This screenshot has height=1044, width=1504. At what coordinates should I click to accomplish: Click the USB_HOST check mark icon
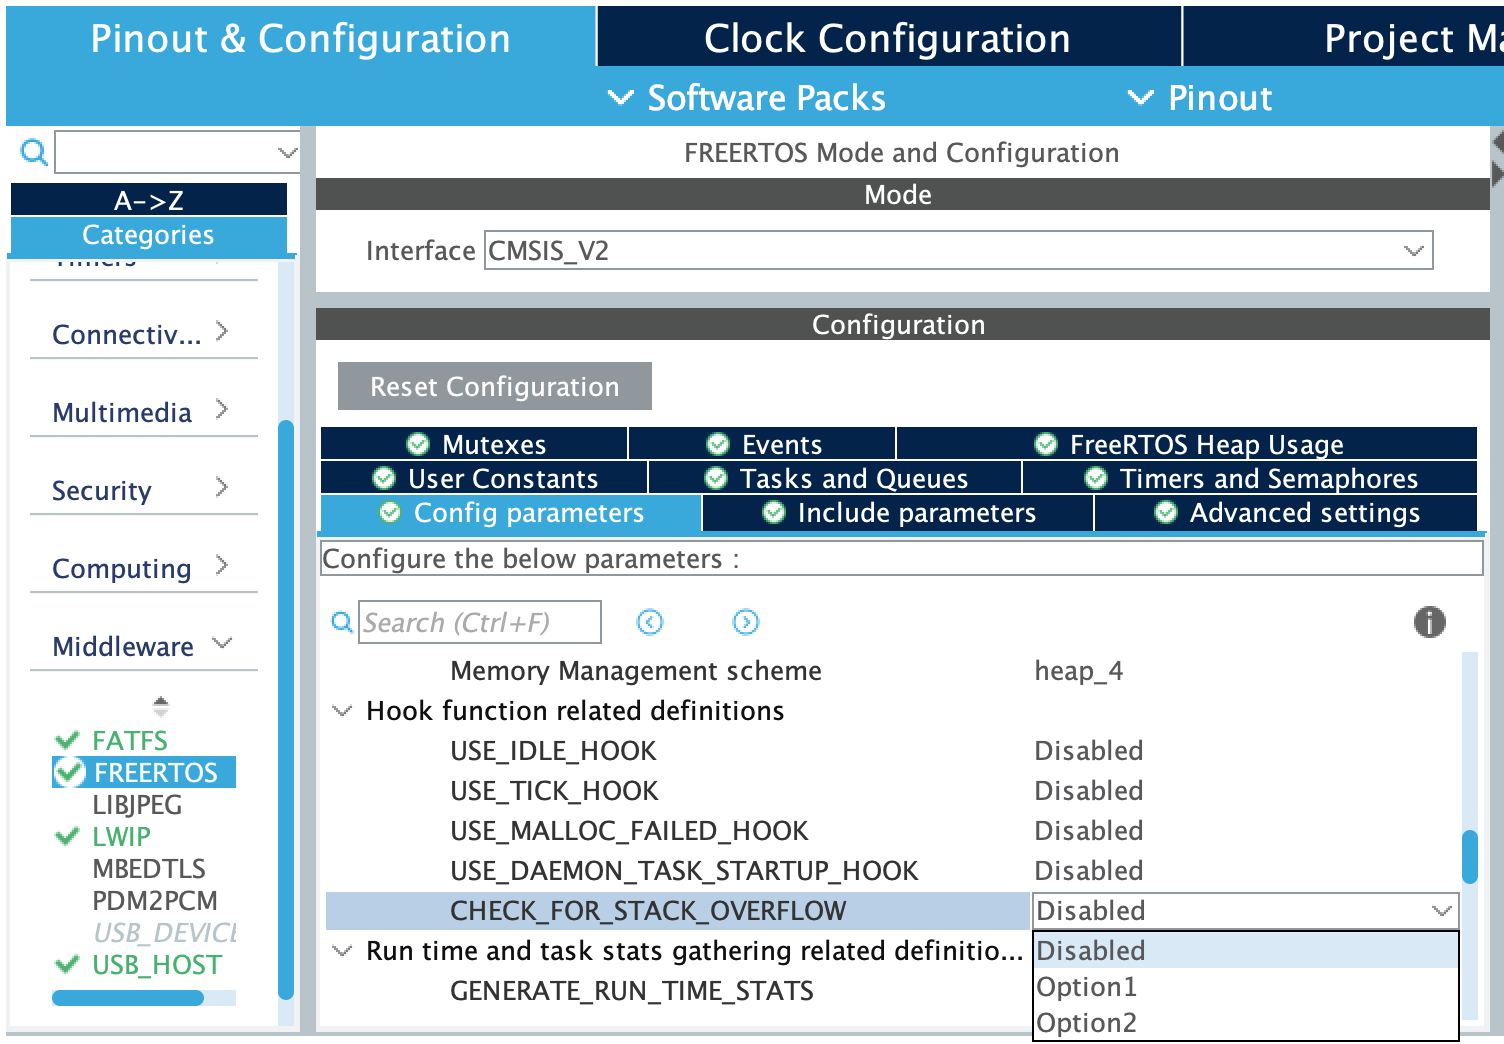(67, 964)
